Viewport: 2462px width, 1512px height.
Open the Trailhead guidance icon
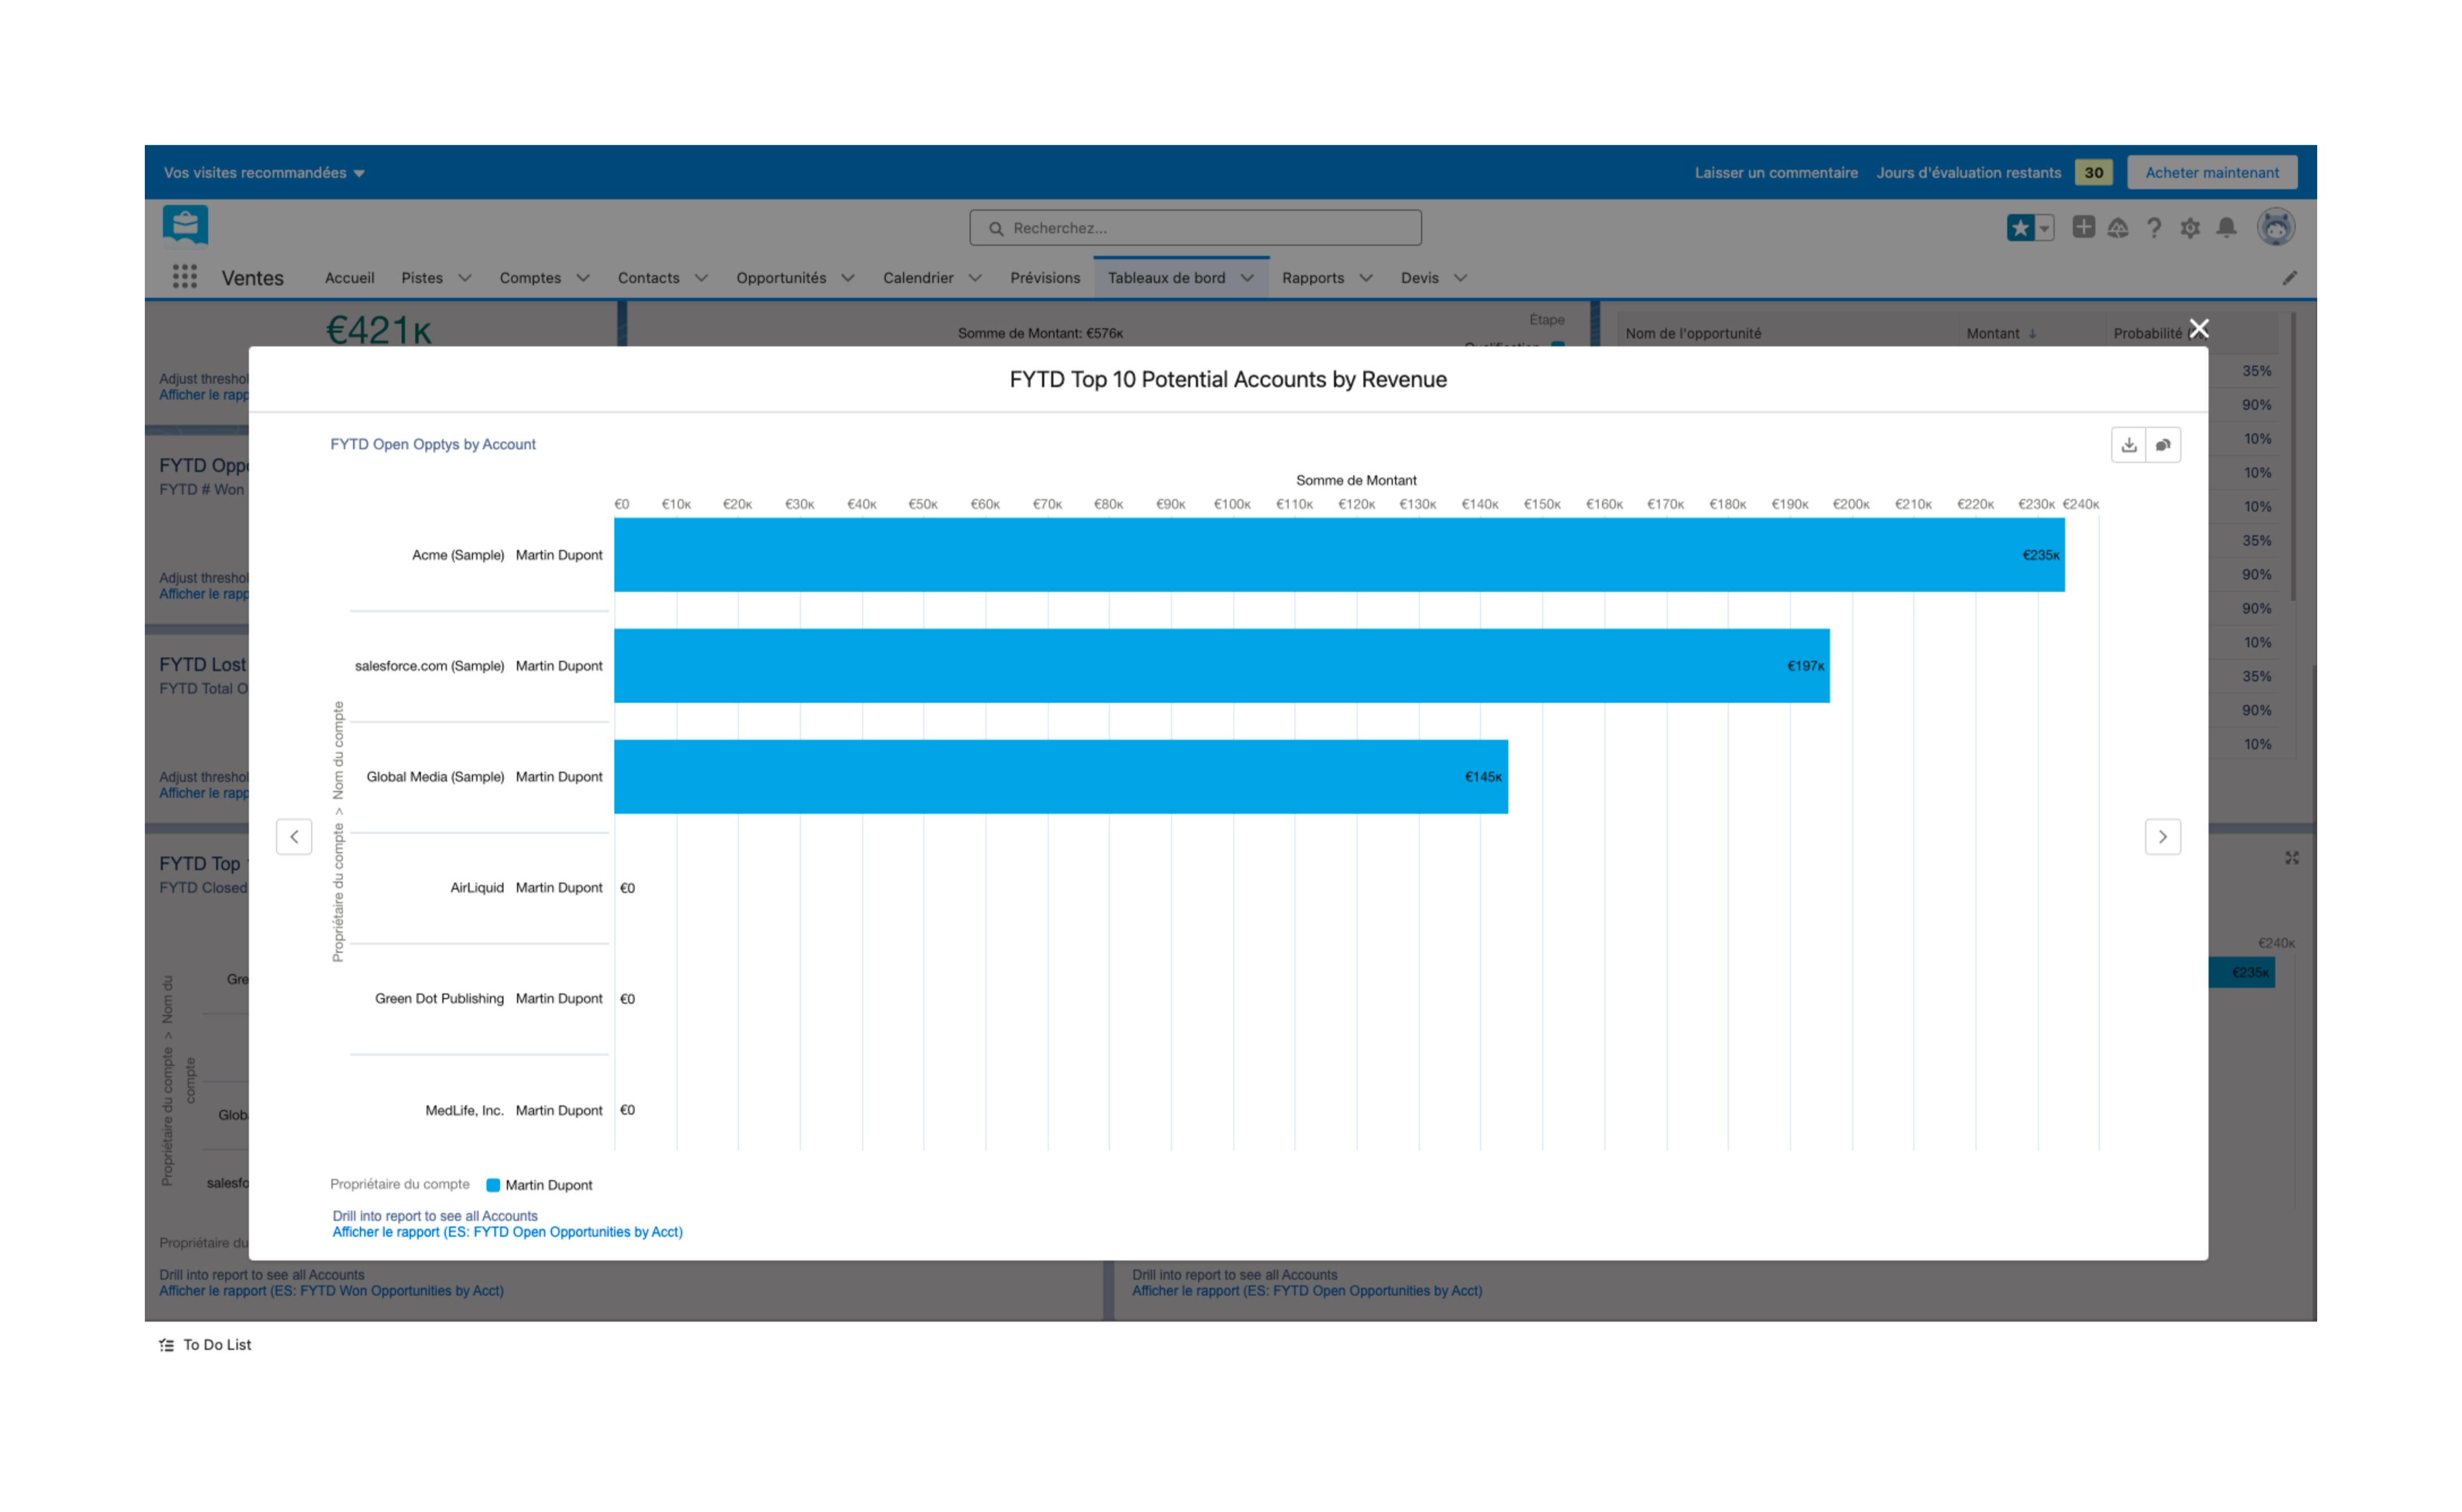point(2118,228)
